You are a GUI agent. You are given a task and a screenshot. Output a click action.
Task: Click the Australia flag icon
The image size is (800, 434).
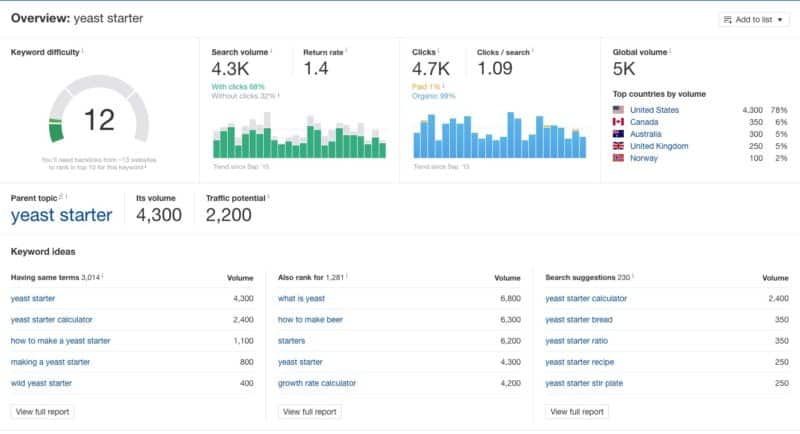point(618,134)
